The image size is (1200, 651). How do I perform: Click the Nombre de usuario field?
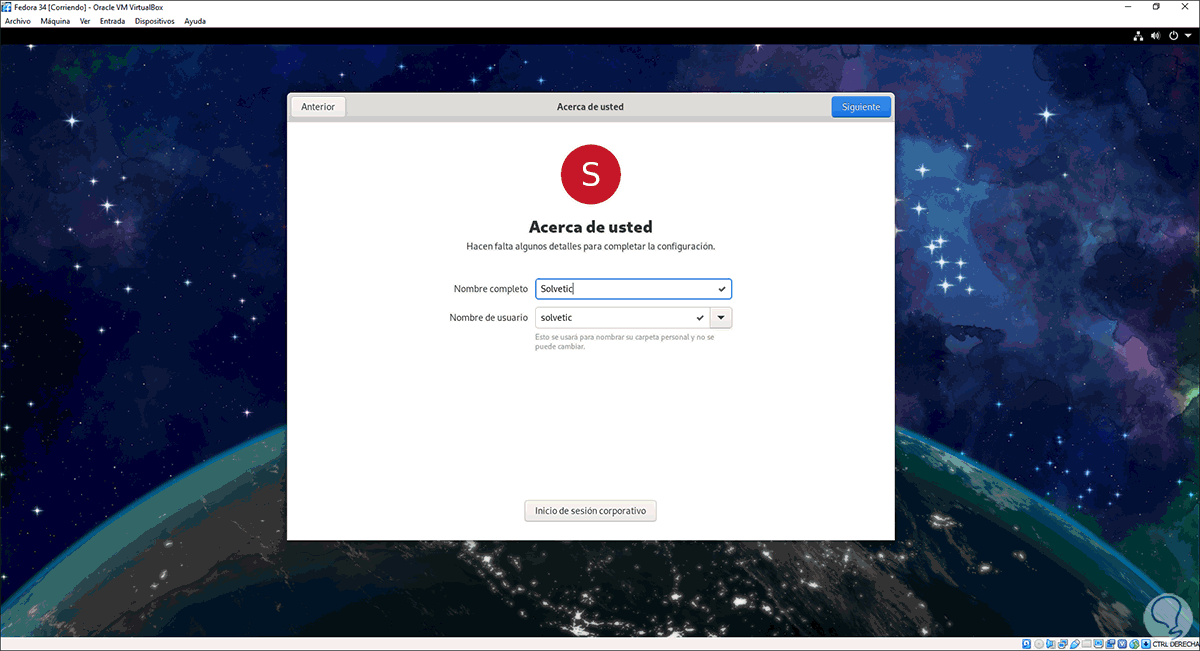pos(622,318)
